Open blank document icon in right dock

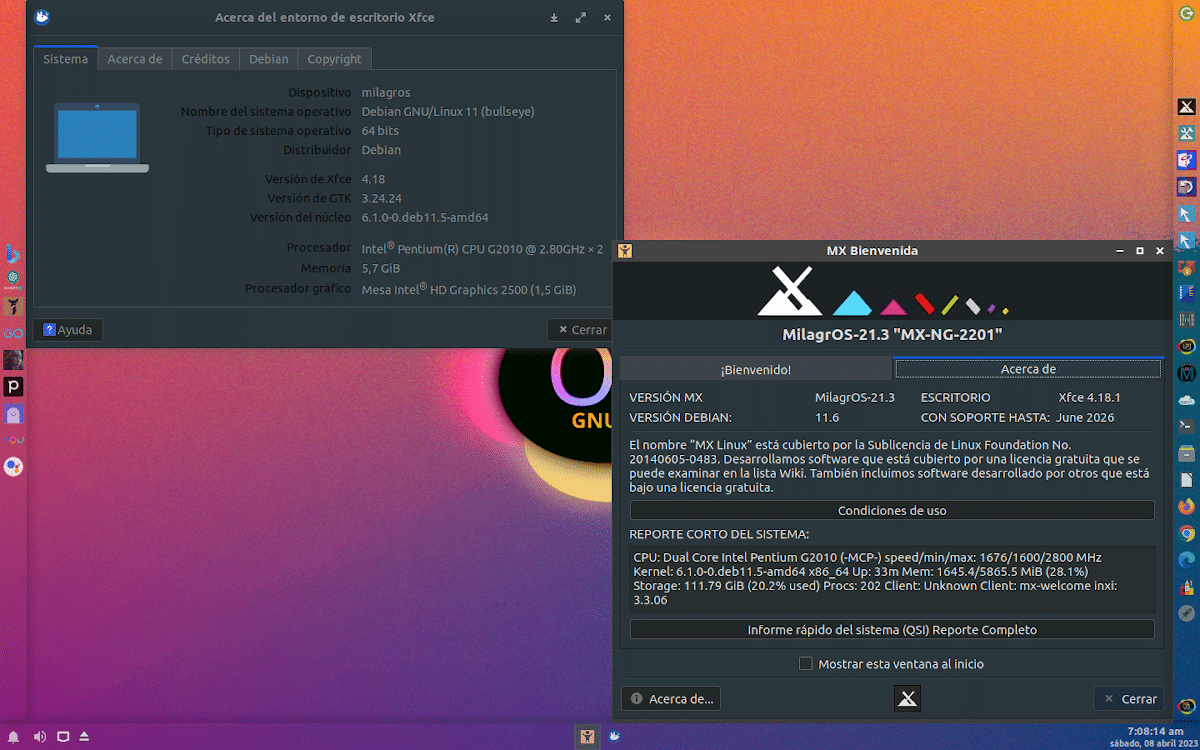click(x=1187, y=480)
